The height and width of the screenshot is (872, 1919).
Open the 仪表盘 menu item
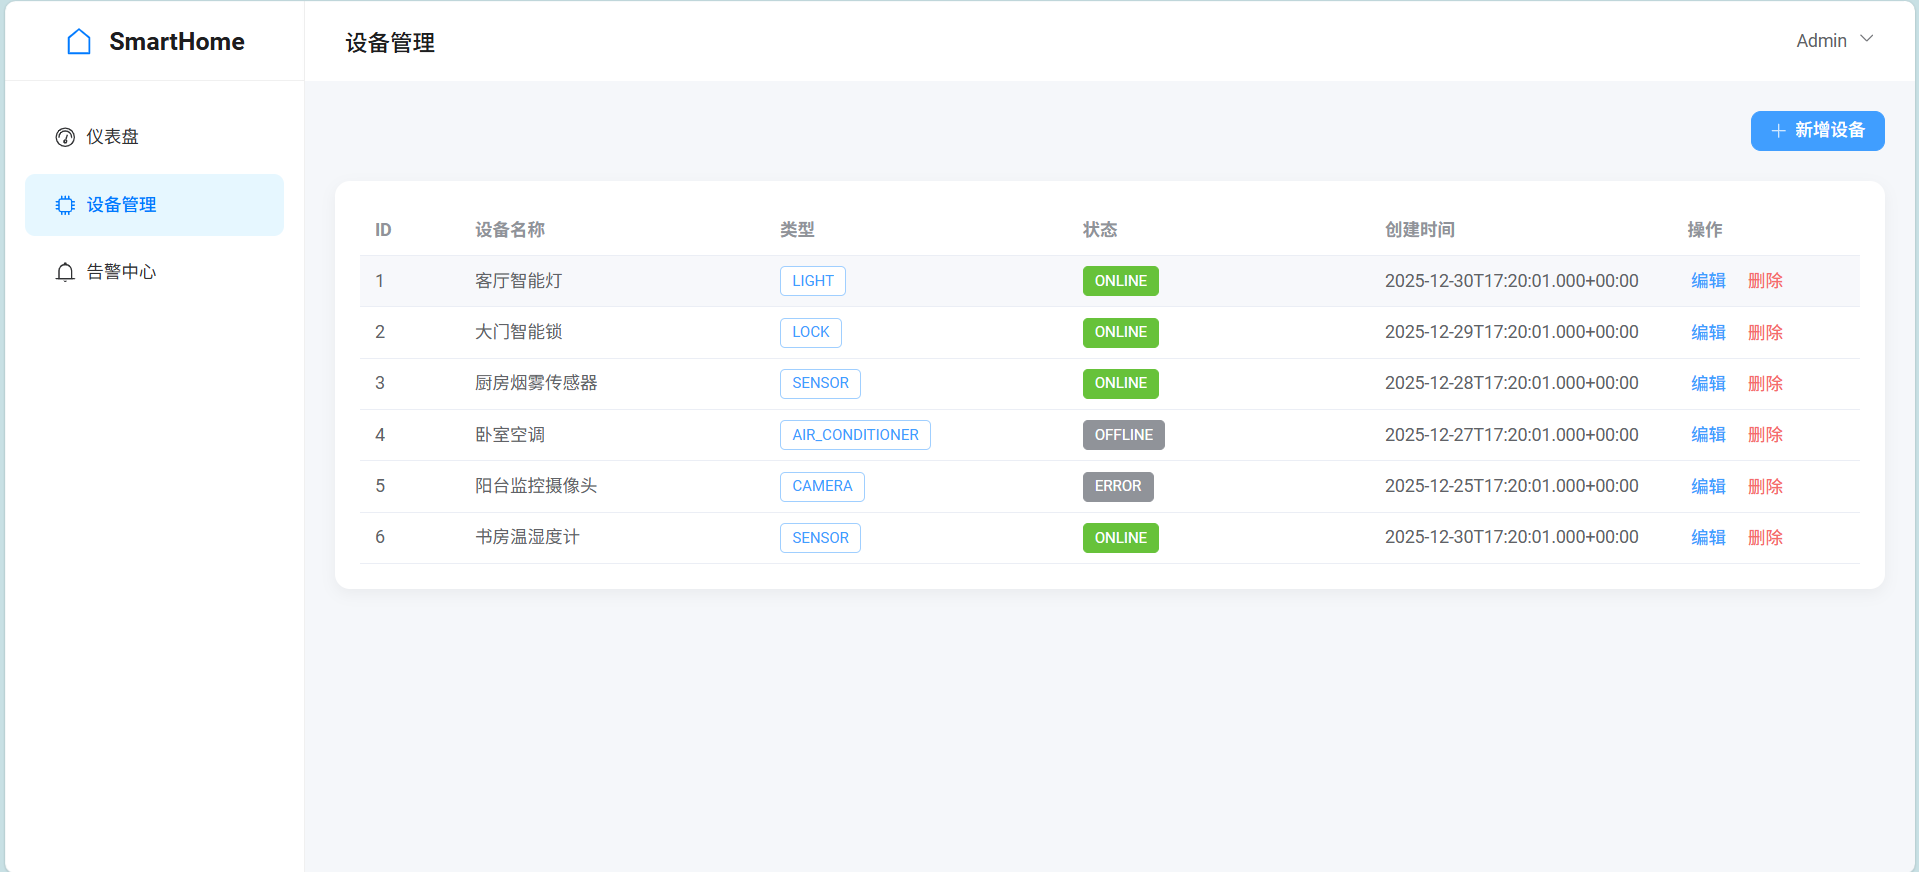pyautogui.click(x=112, y=137)
